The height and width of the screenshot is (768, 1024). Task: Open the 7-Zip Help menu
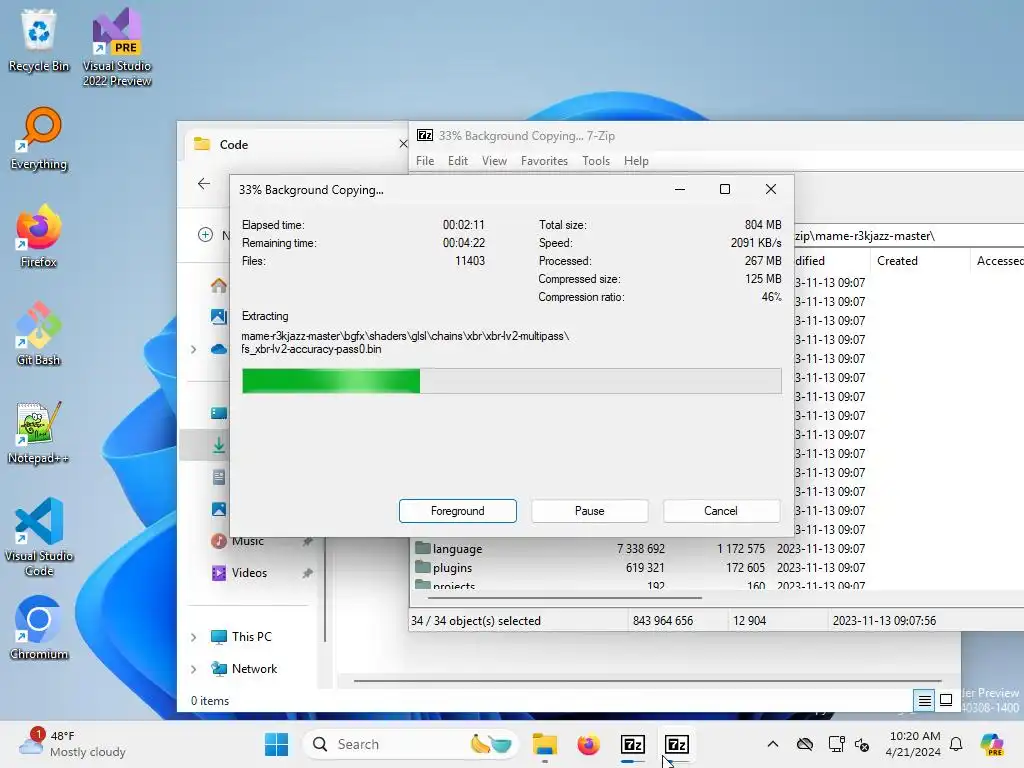tap(636, 161)
